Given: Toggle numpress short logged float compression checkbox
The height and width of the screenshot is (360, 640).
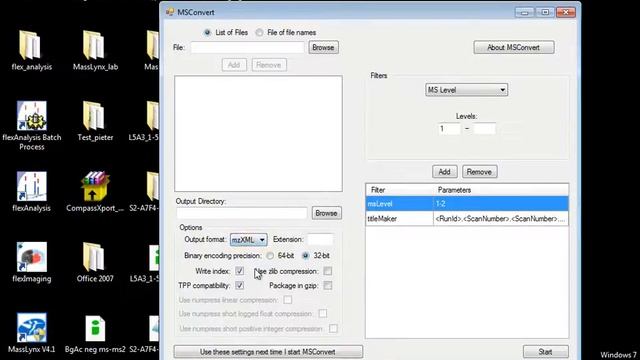Looking at the screenshot, I should click(x=322, y=314).
